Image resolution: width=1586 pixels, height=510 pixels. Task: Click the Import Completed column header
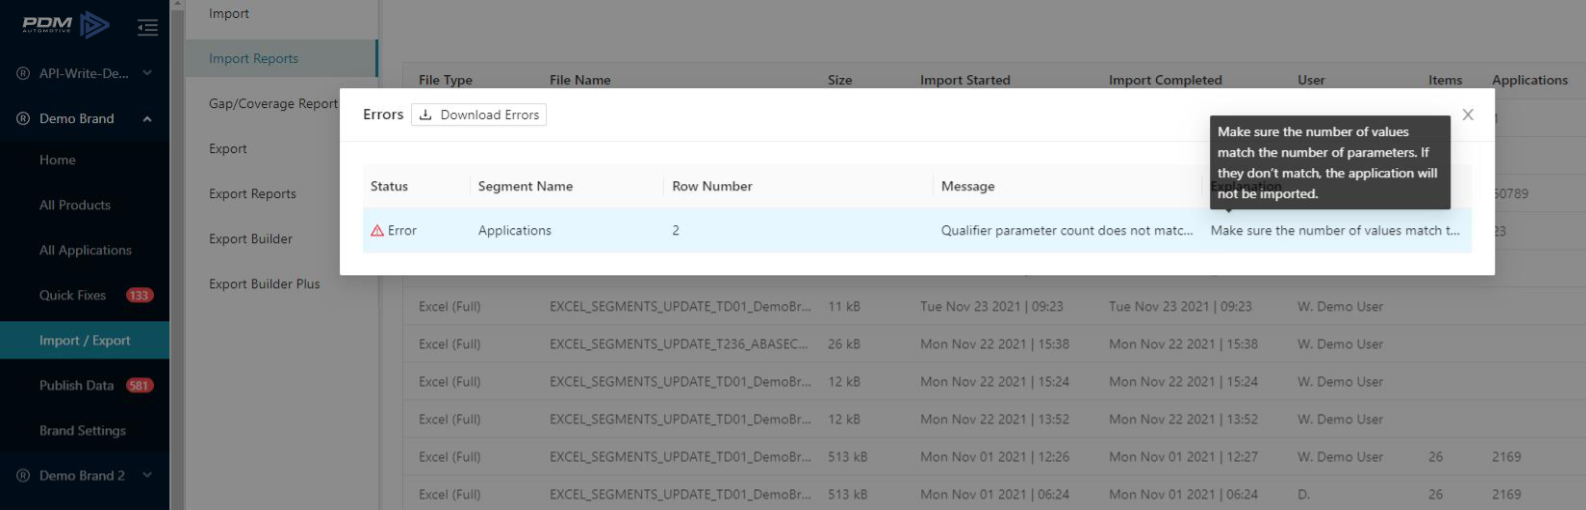tap(1165, 80)
